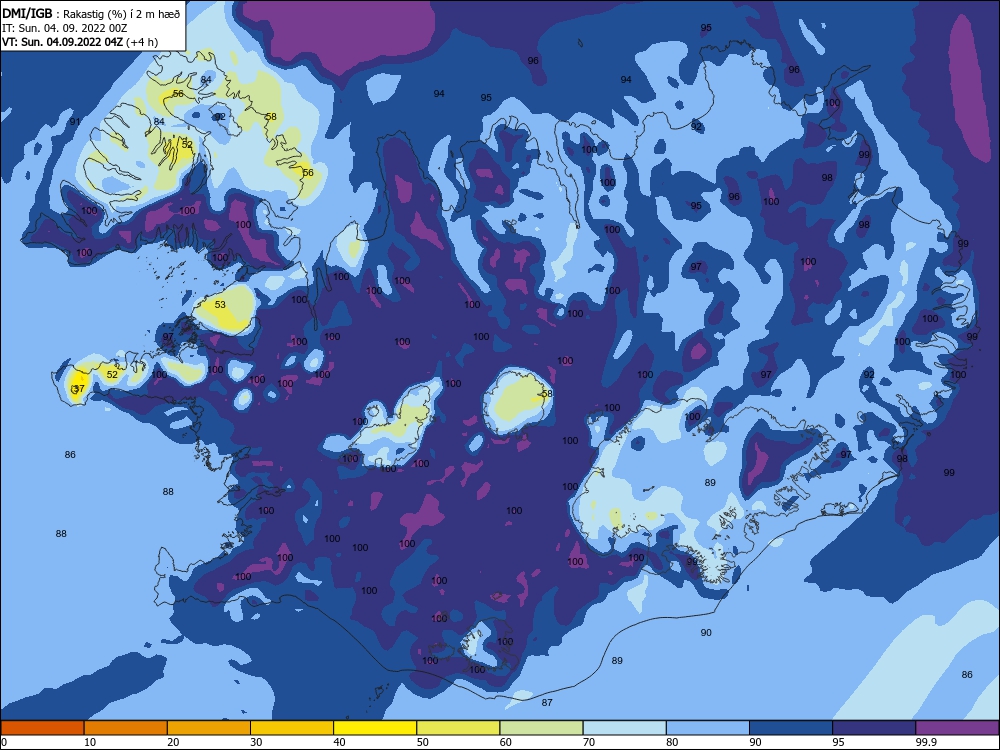Click the '53' humidity value on the map
The image size is (1000, 750).
[220, 304]
